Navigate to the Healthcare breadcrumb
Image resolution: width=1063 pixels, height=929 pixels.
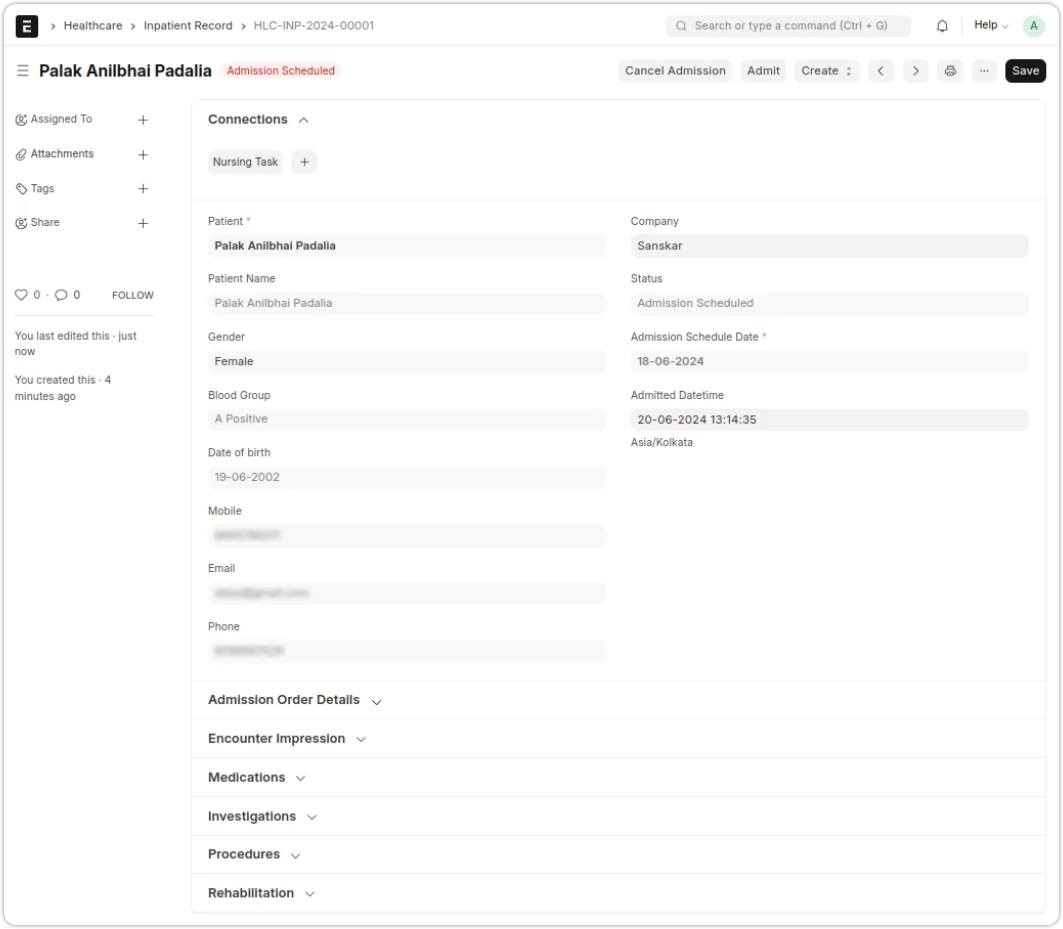coord(93,25)
